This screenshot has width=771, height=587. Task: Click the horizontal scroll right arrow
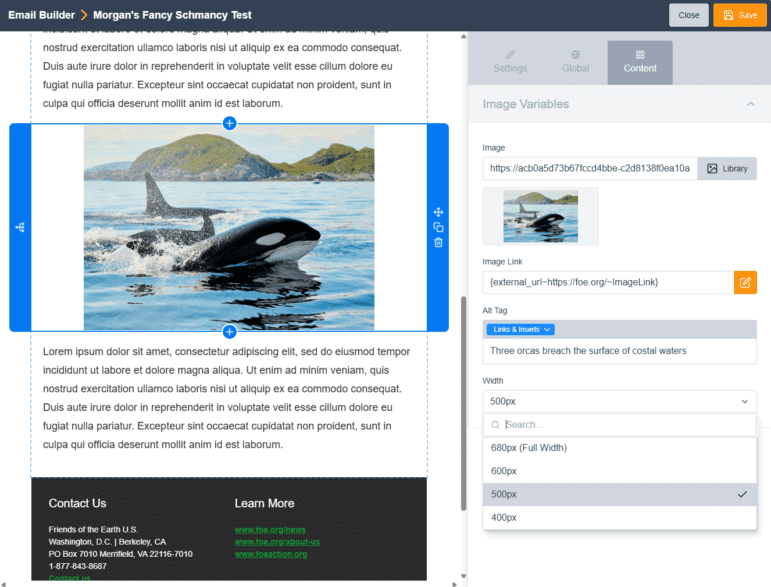(x=454, y=584)
